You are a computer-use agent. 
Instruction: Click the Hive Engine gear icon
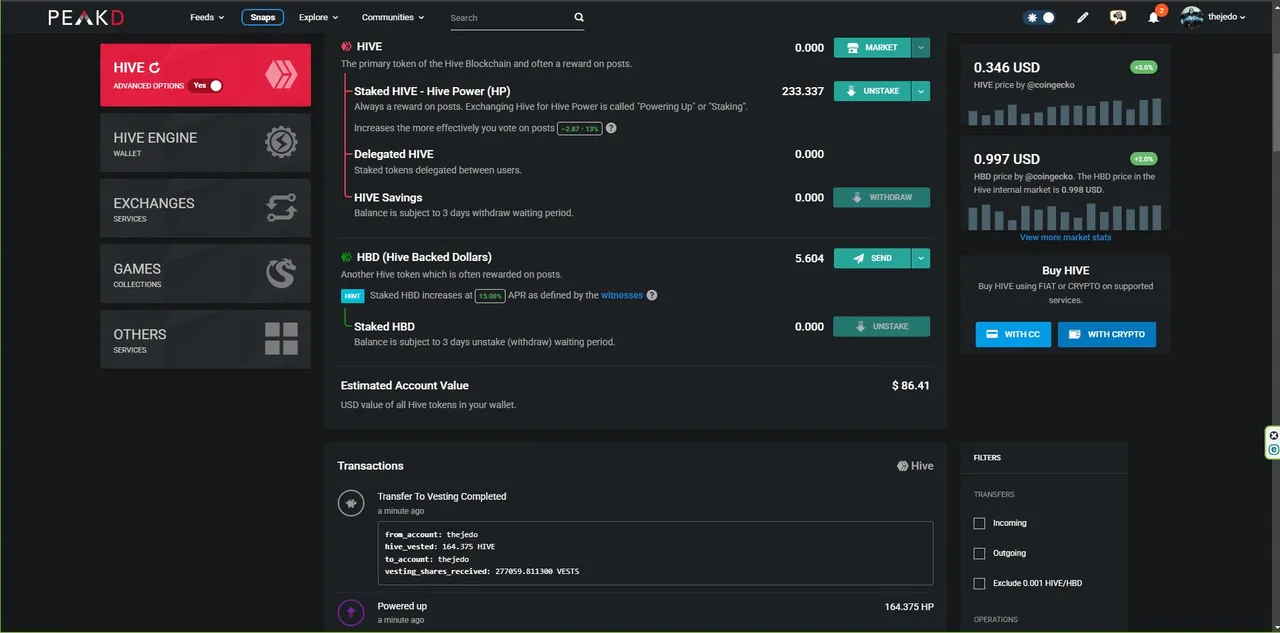click(x=281, y=143)
